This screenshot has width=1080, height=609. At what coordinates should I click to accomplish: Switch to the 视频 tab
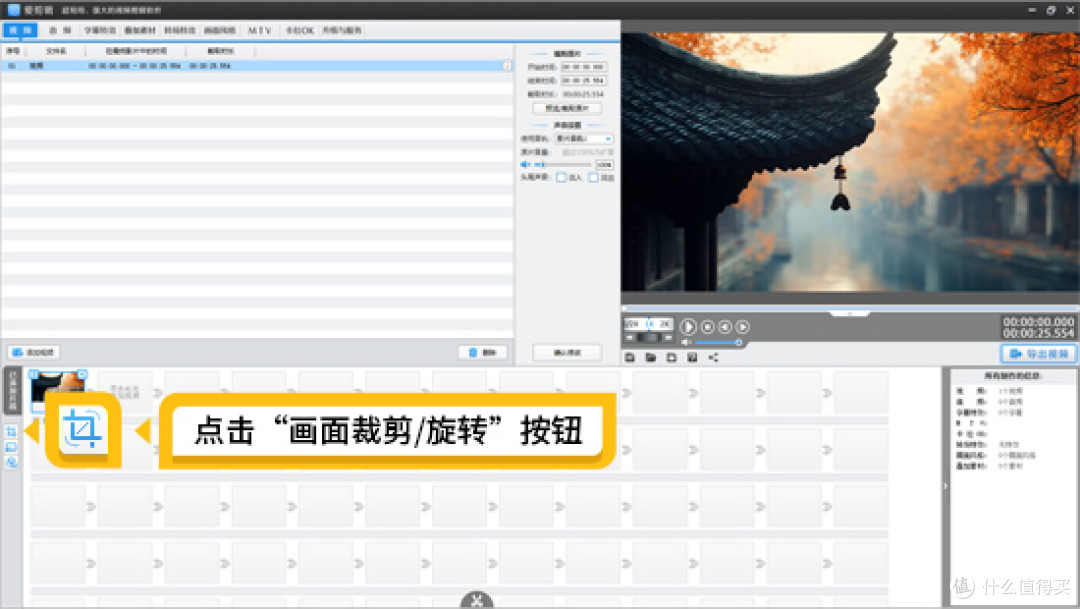[x=20, y=30]
